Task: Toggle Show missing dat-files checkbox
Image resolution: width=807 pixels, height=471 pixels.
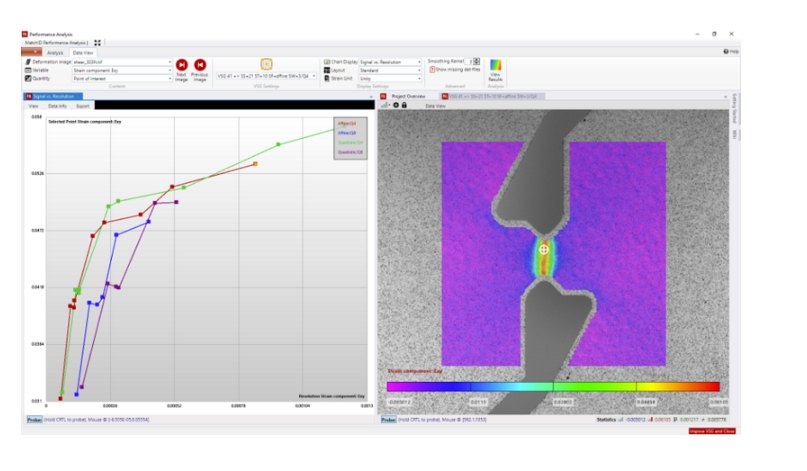Action: [x=432, y=70]
